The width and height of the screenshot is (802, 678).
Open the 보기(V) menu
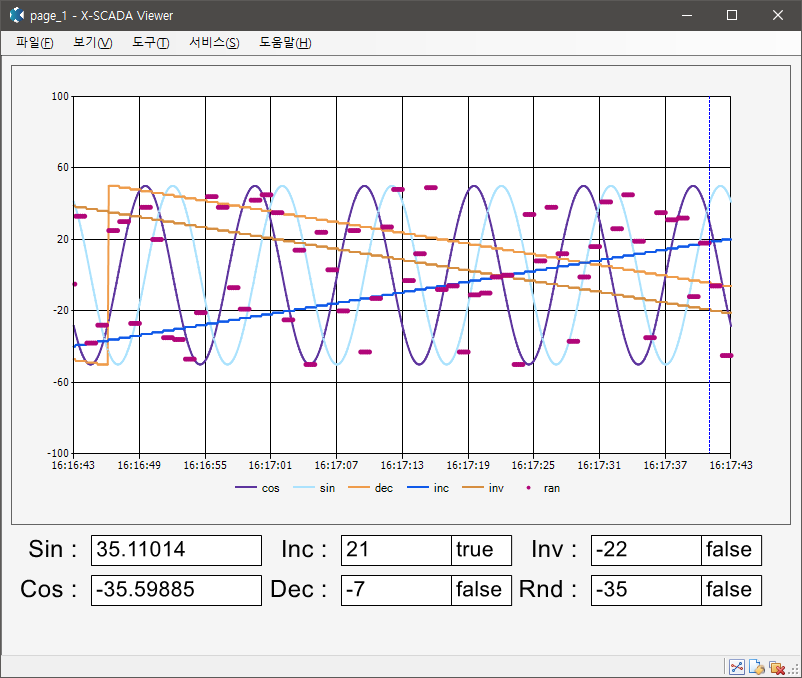pyautogui.click(x=93, y=42)
